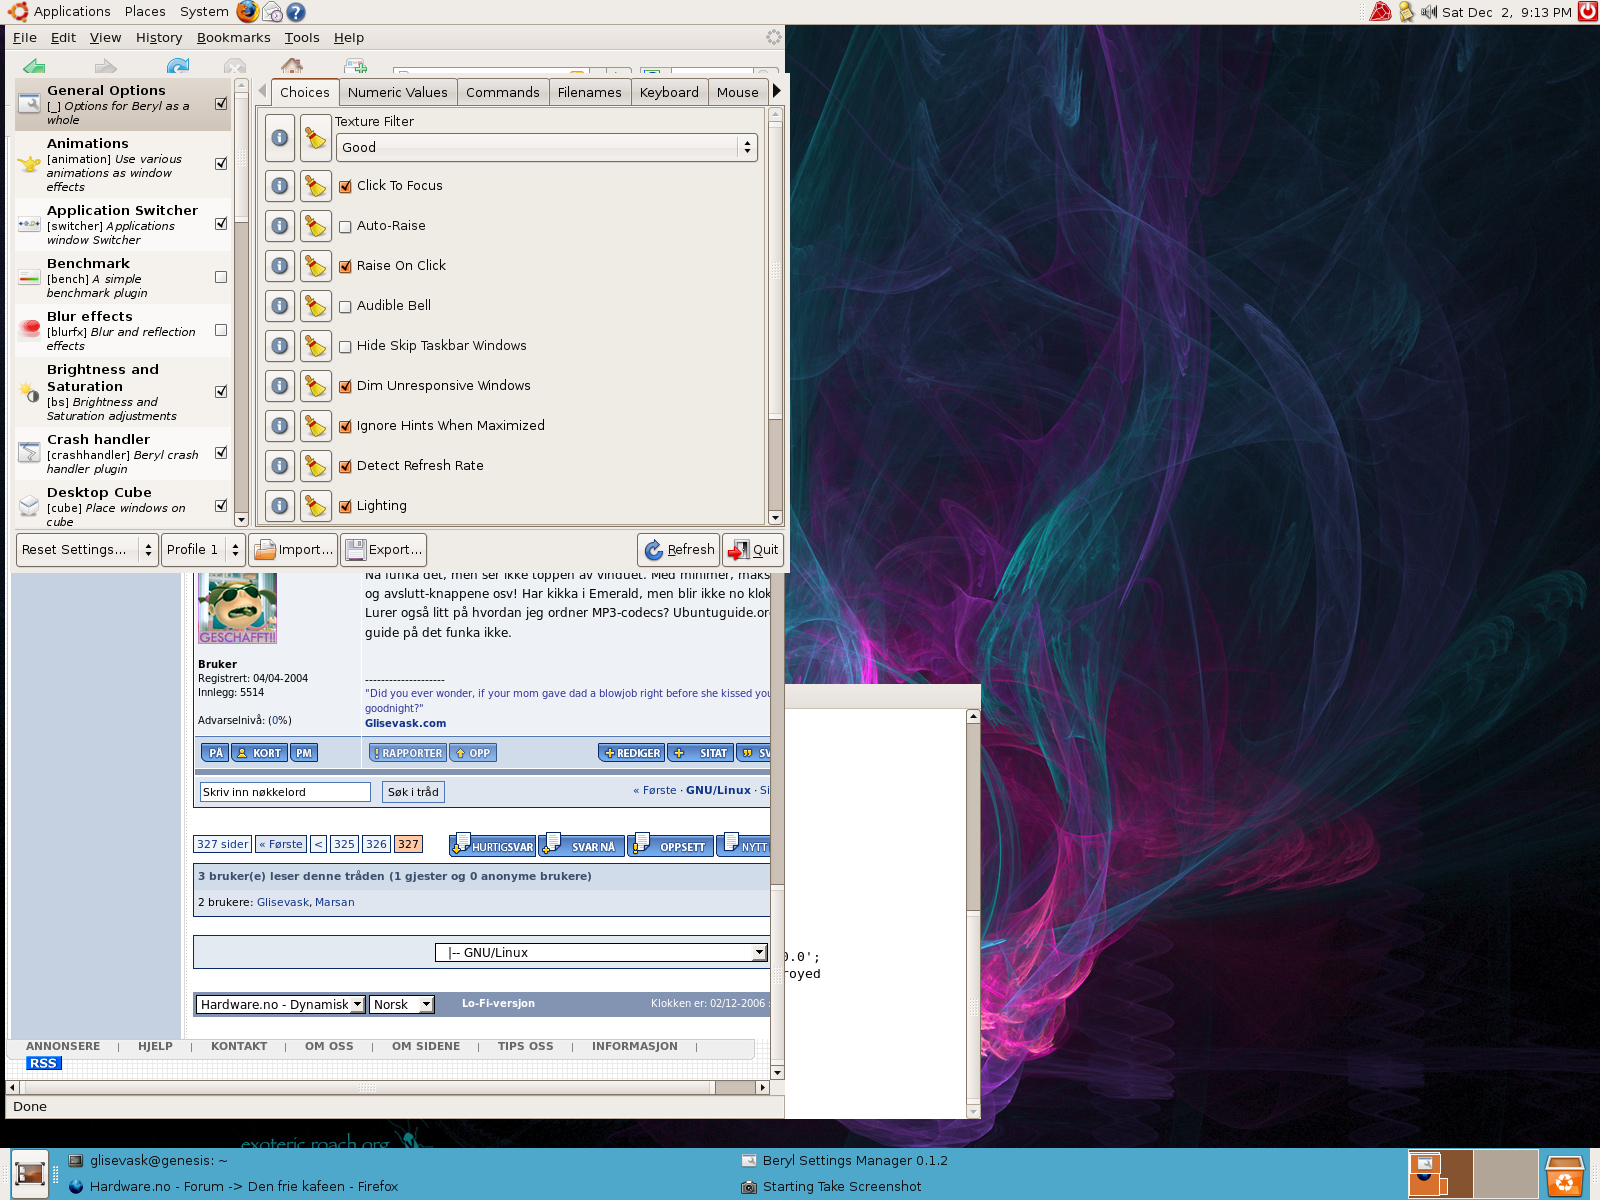Select the Blur effects plugin icon

29,329
